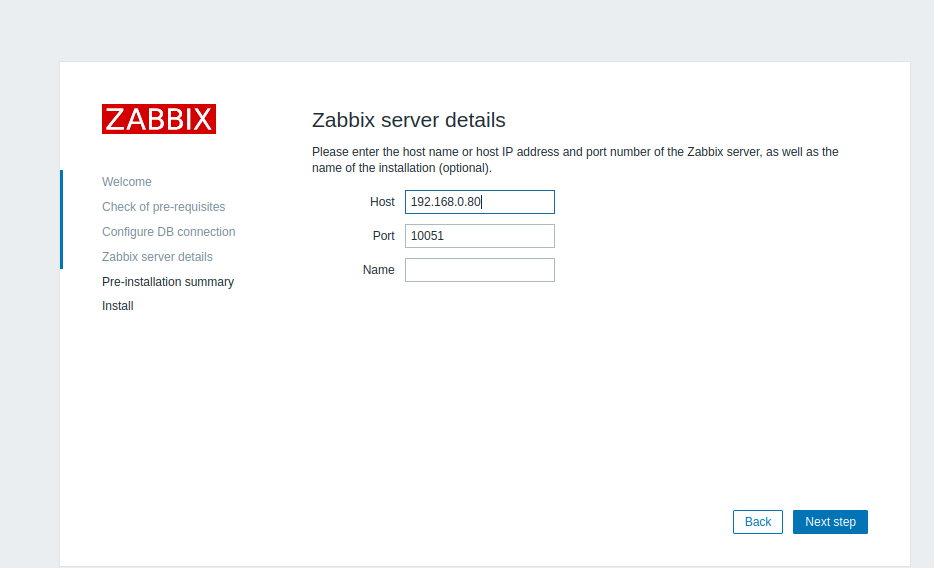The image size is (934, 568).
Task: Click the empty Name input field
Action: click(x=480, y=270)
